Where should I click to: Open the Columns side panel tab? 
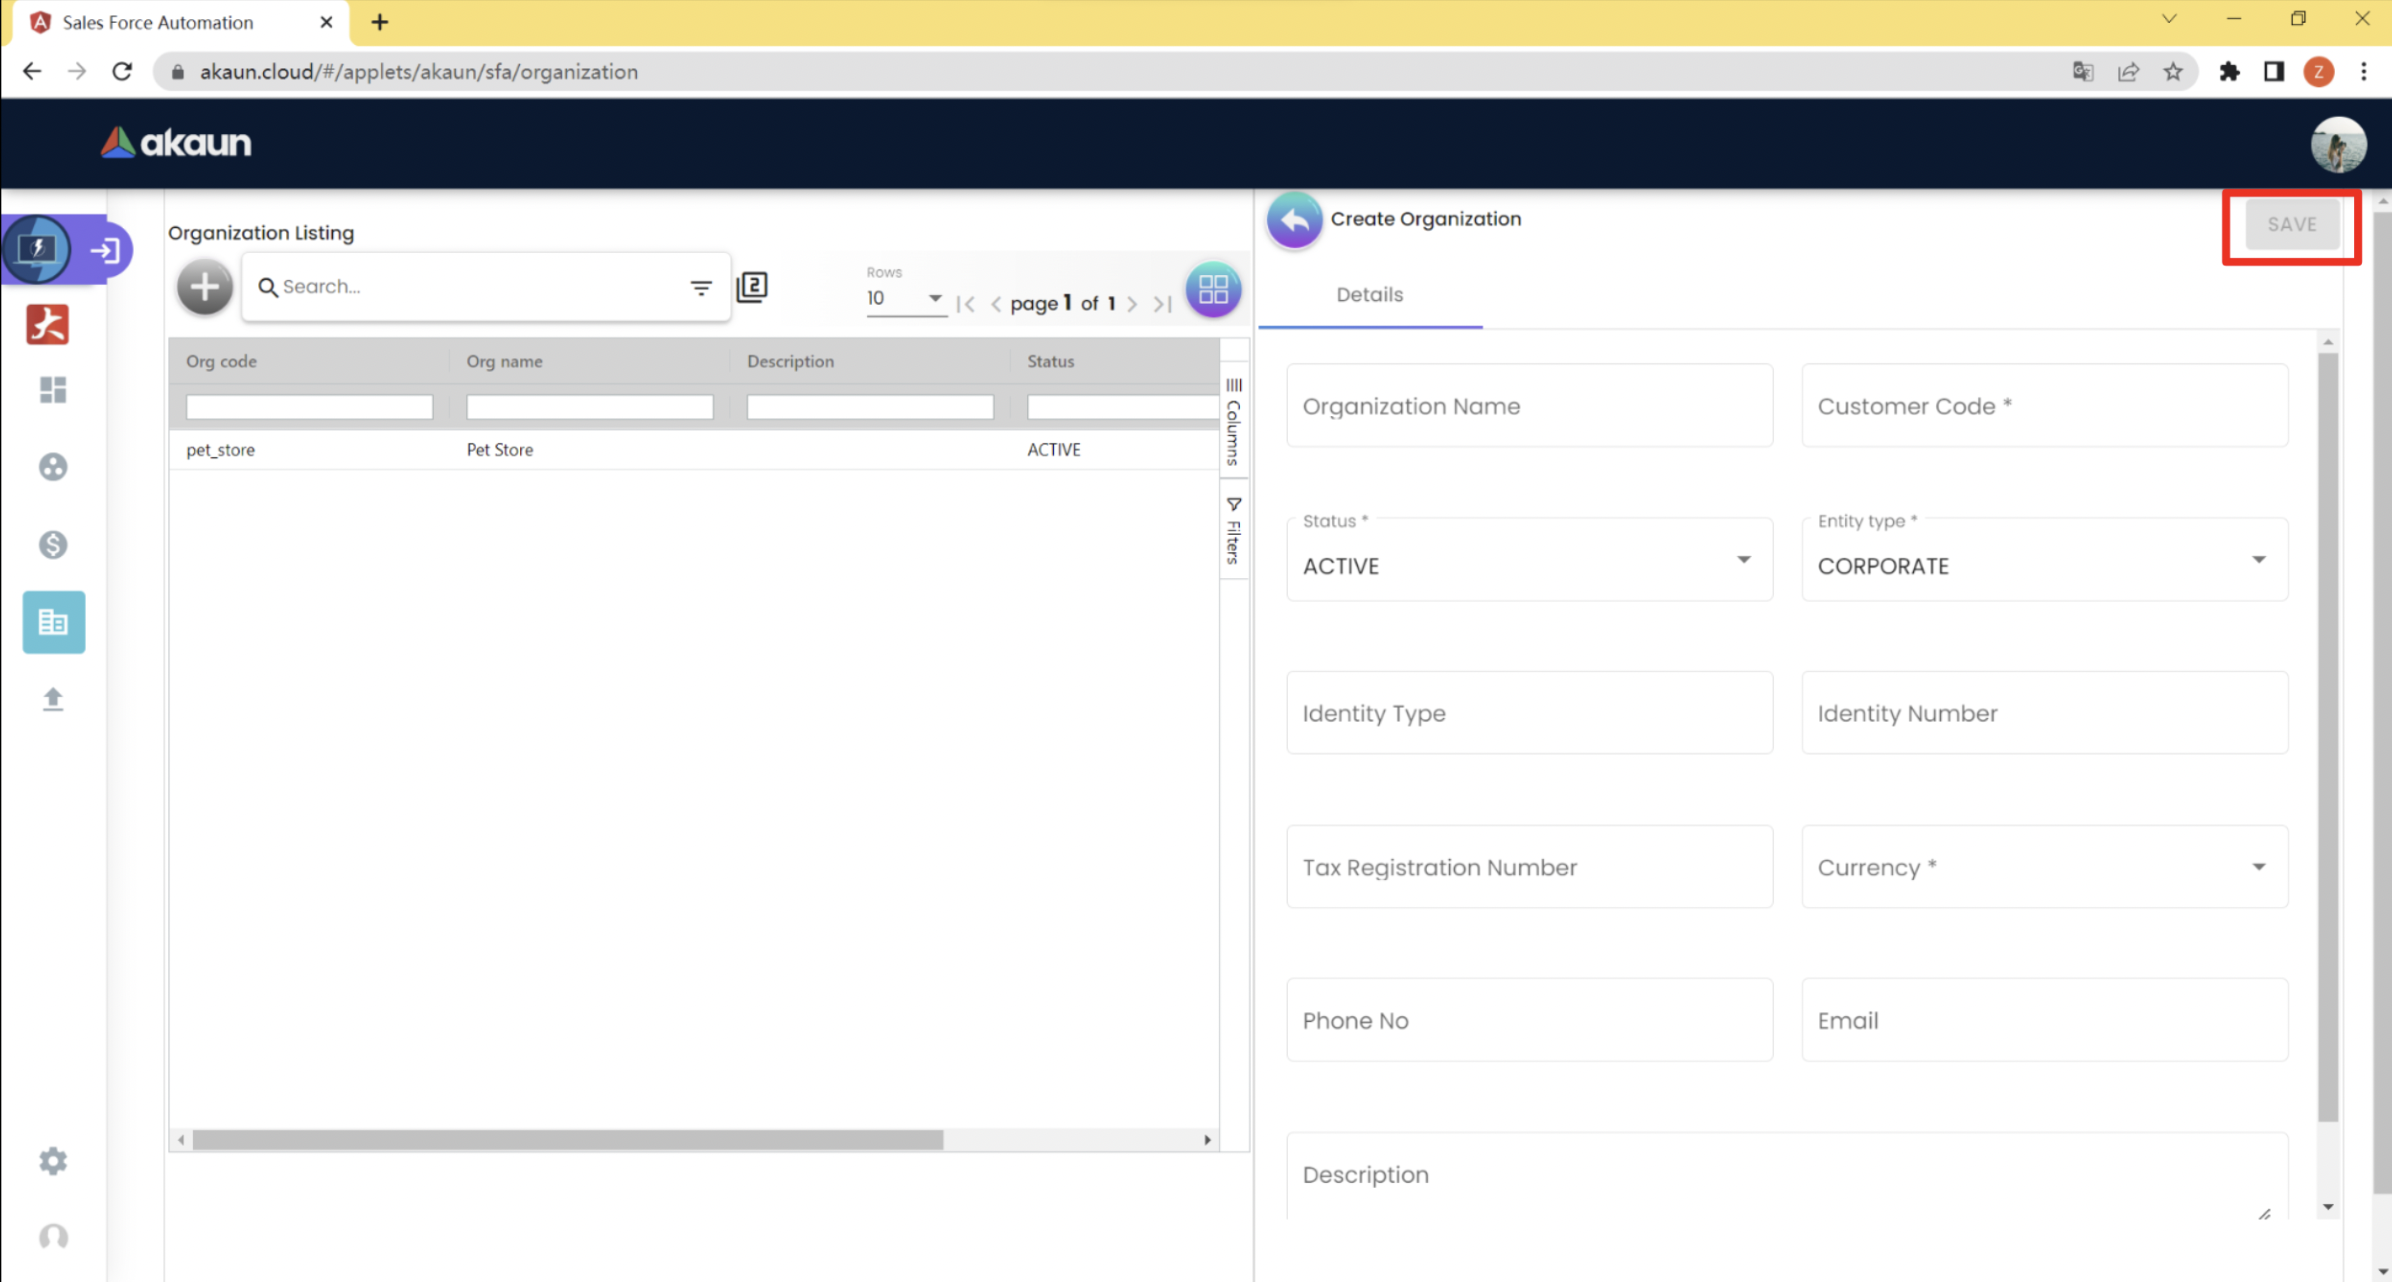click(x=1233, y=422)
